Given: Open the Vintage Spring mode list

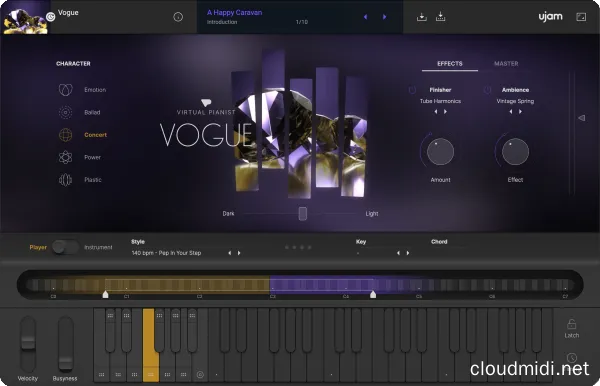Looking at the screenshot, I should tap(515, 101).
